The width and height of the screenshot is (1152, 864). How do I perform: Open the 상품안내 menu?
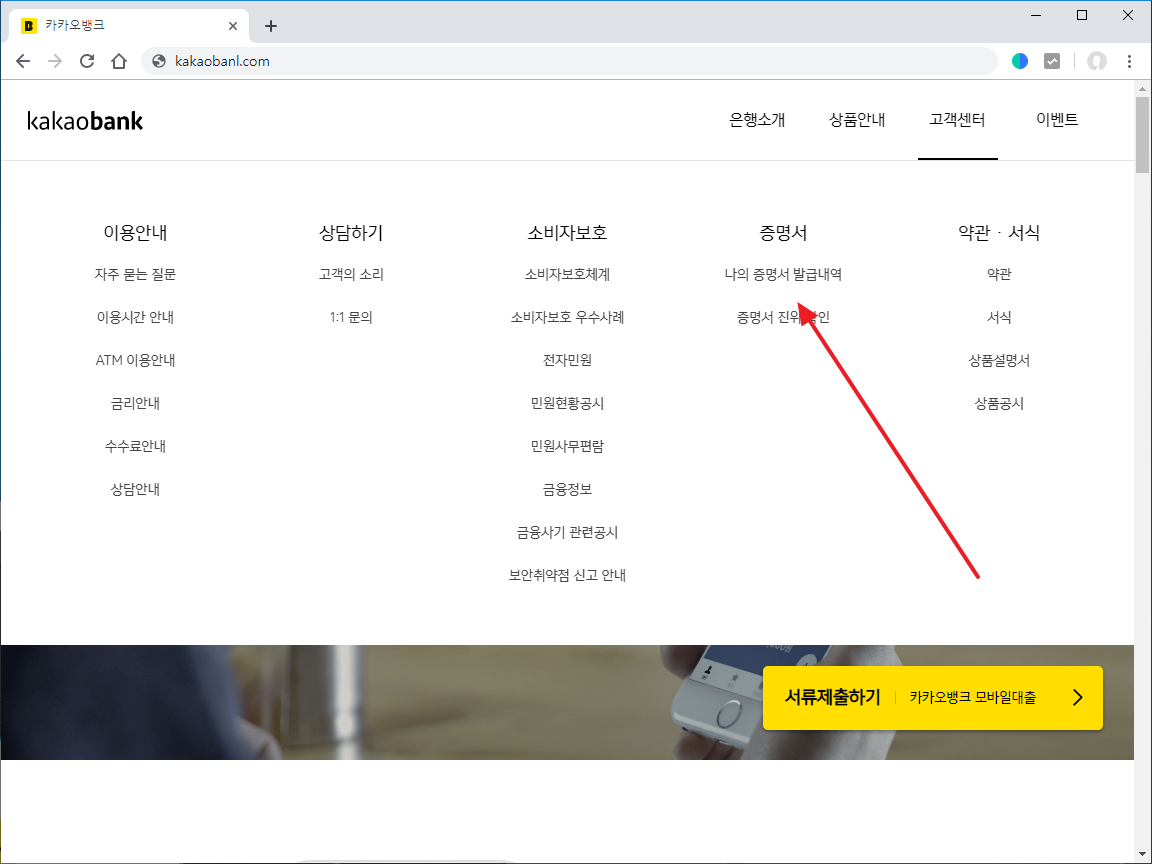tap(857, 120)
